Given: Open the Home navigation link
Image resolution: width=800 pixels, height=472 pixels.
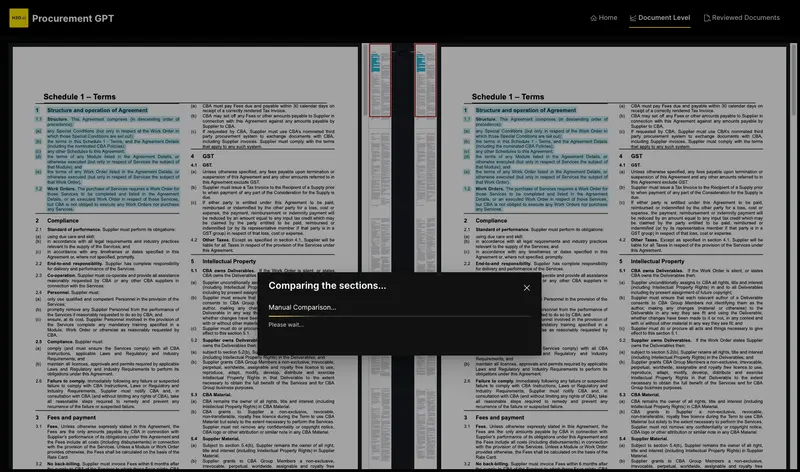Looking at the screenshot, I should [604, 18].
